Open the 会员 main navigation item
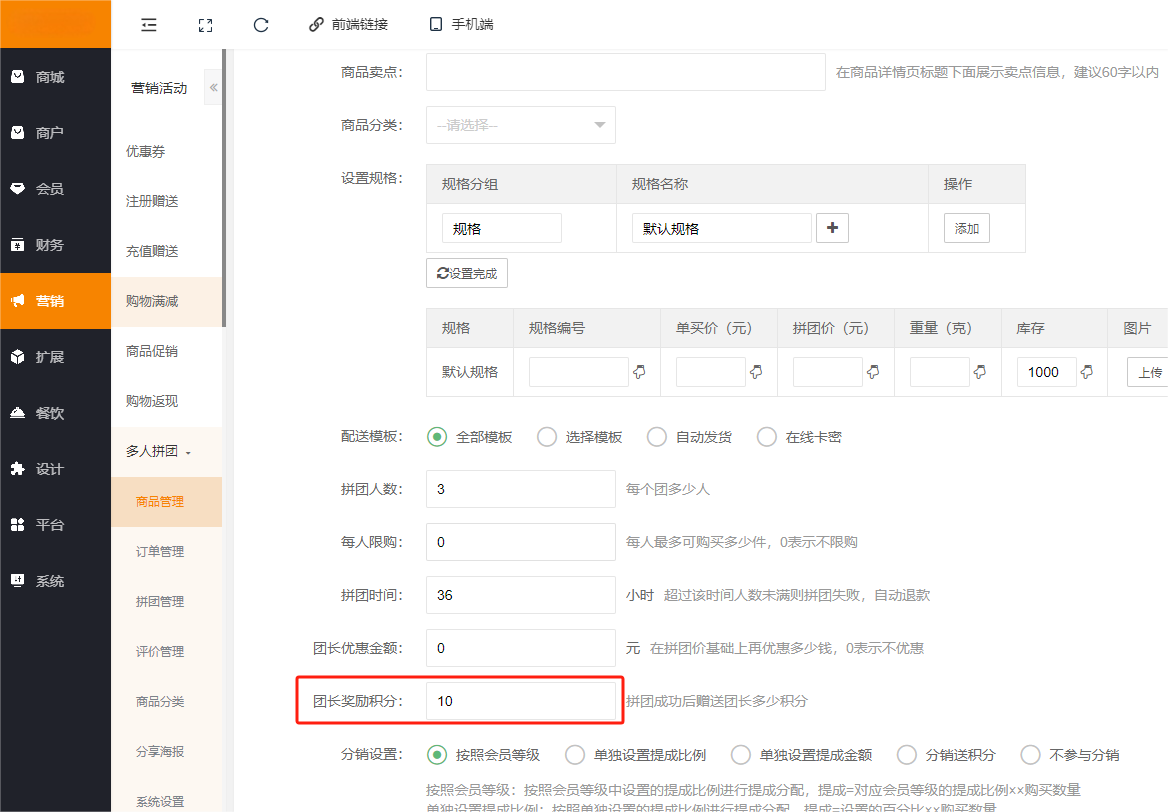 (x=49, y=189)
